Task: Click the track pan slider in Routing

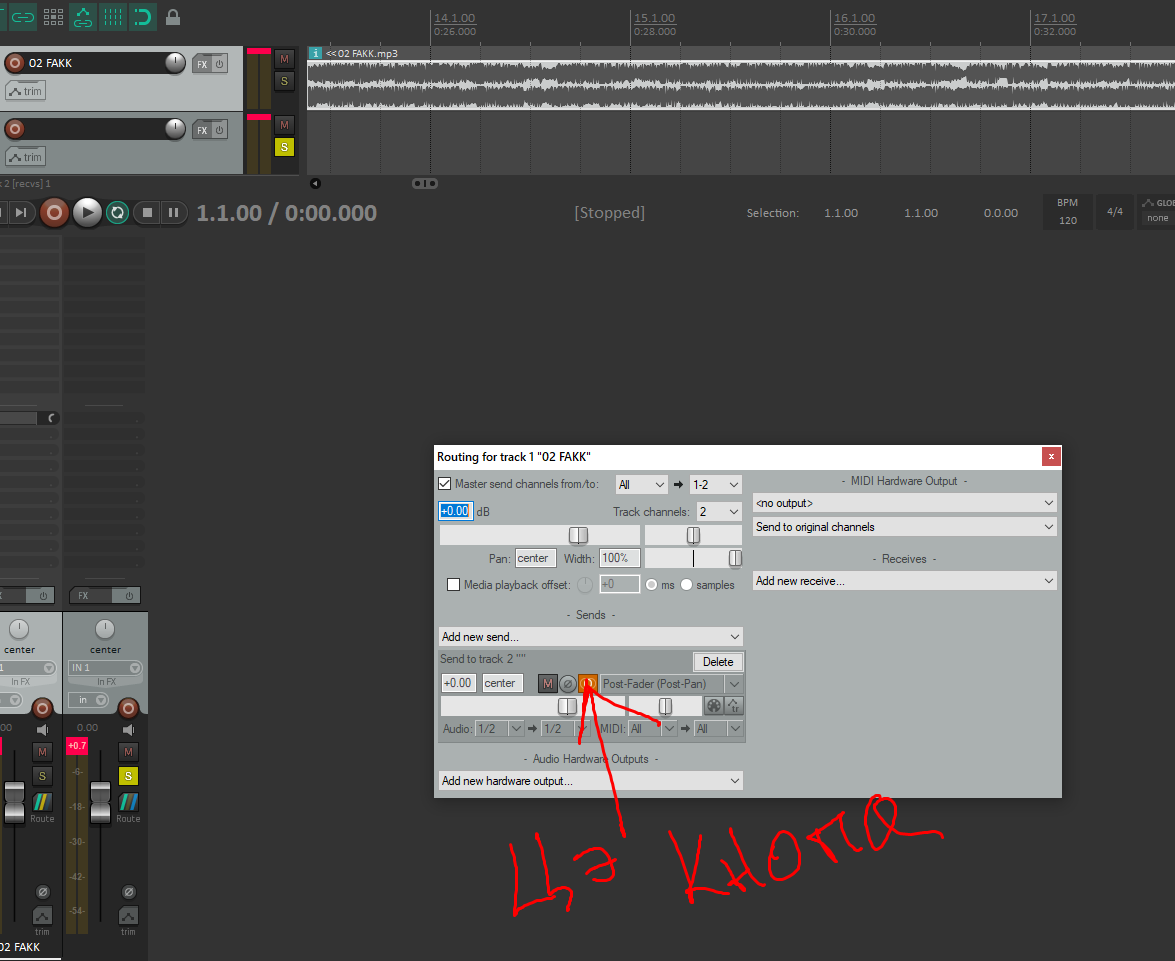Action: click(x=693, y=535)
